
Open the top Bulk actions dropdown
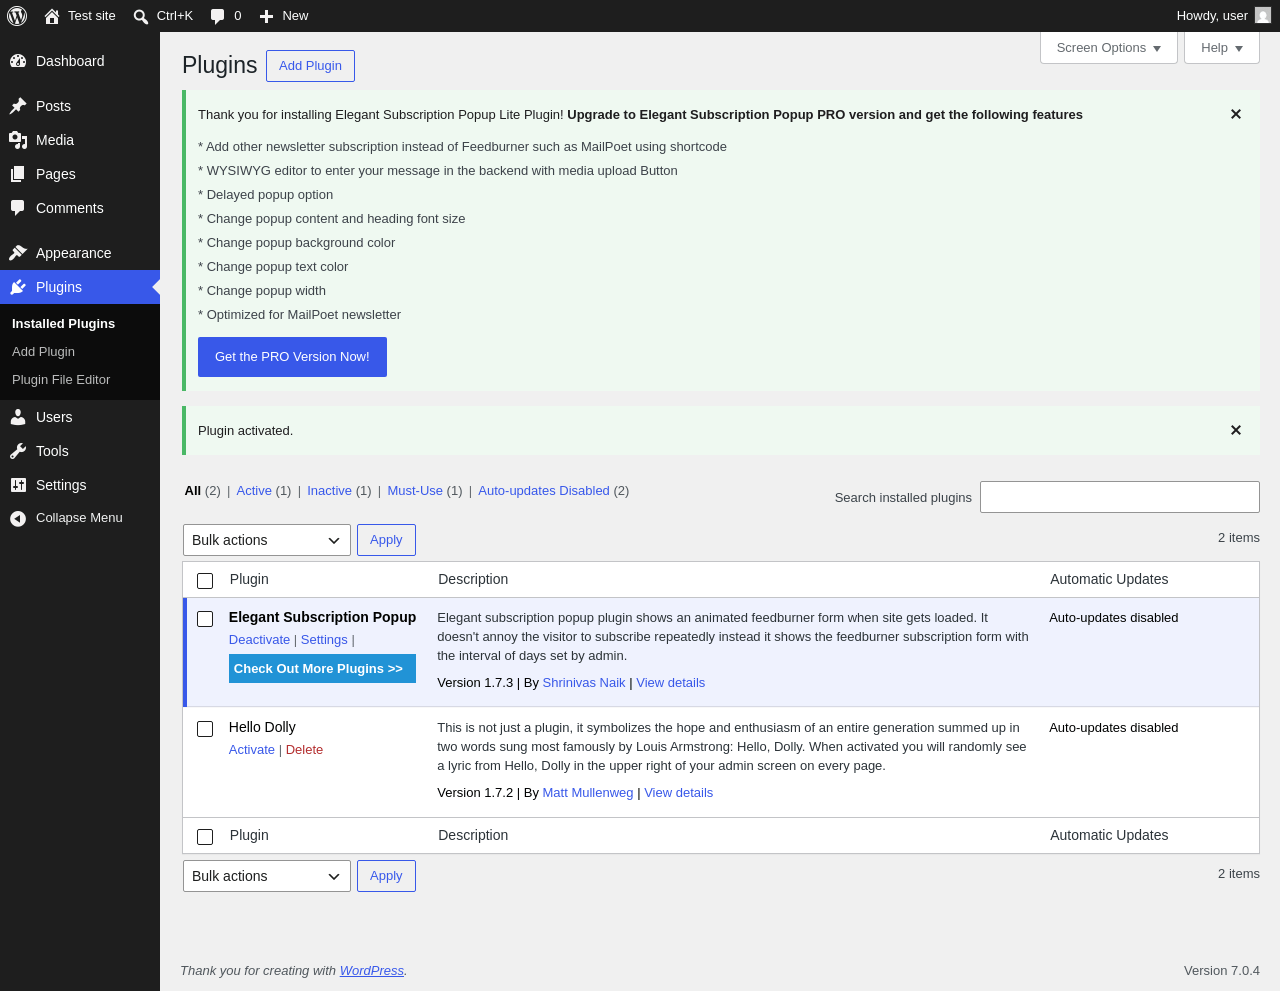(x=267, y=540)
